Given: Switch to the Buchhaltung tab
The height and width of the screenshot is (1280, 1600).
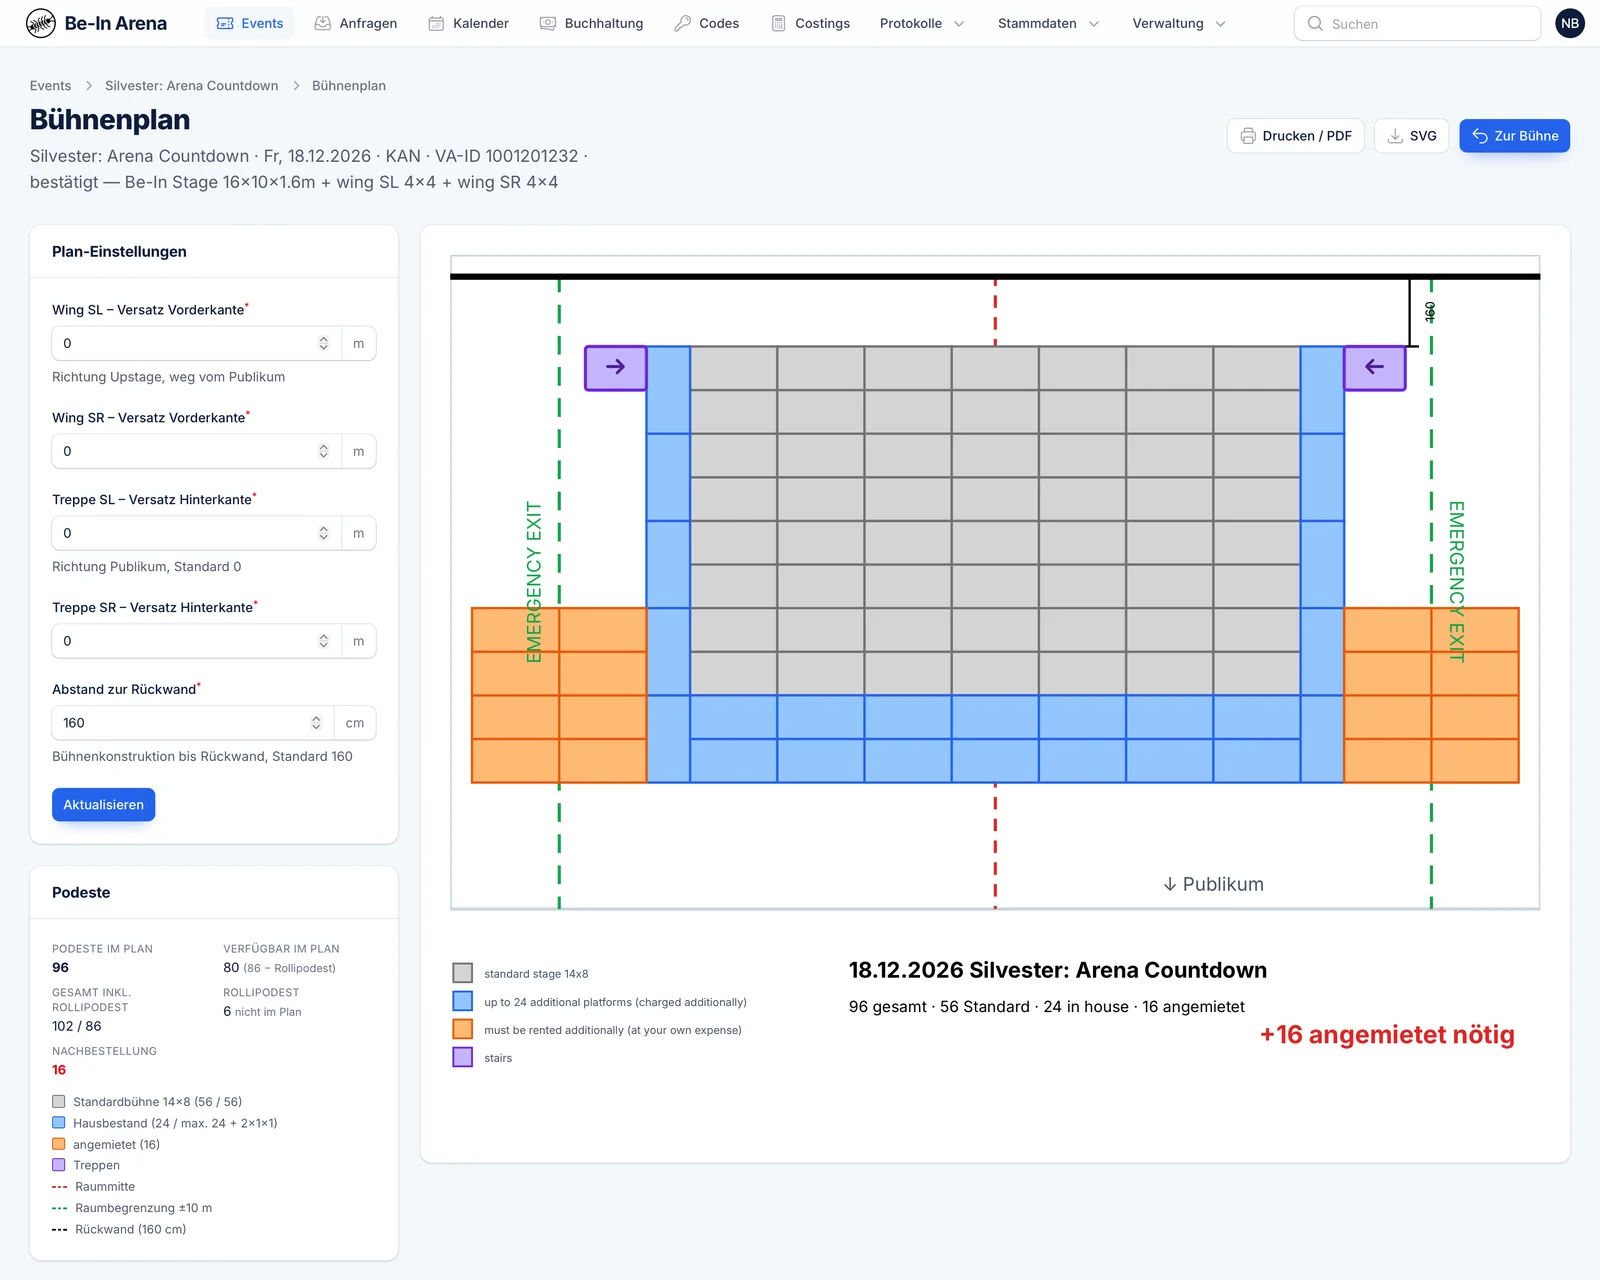Looking at the screenshot, I should (x=592, y=23).
